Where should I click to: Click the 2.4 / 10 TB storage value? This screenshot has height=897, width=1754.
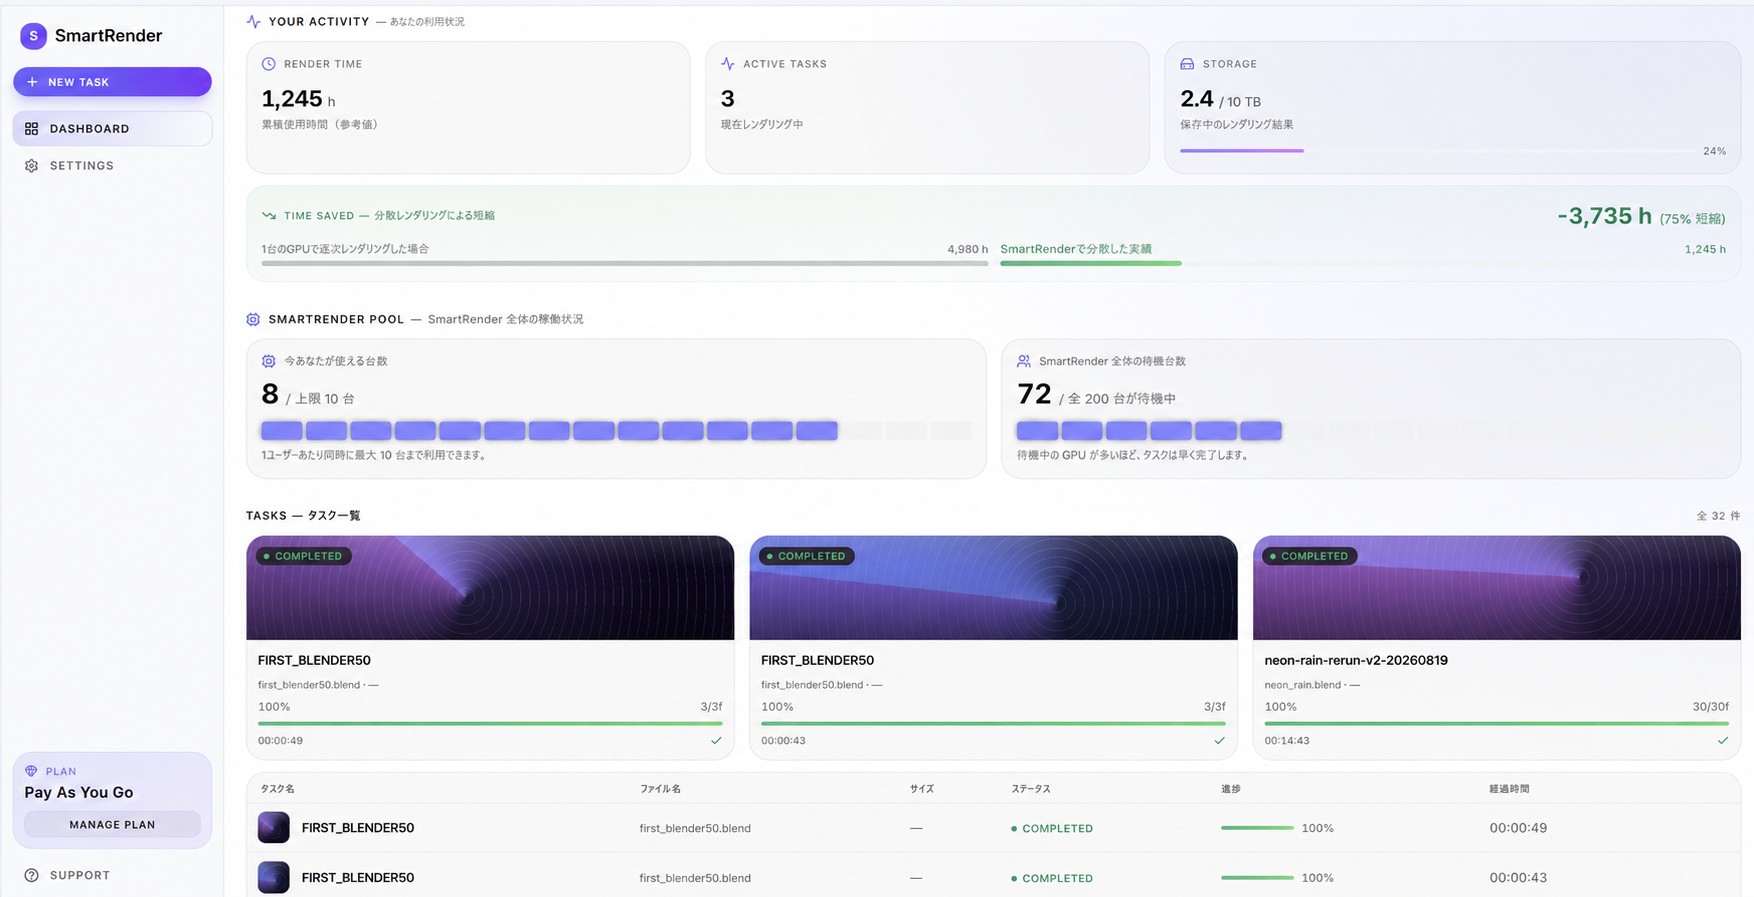pyautogui.click(x=1220, y=99)
